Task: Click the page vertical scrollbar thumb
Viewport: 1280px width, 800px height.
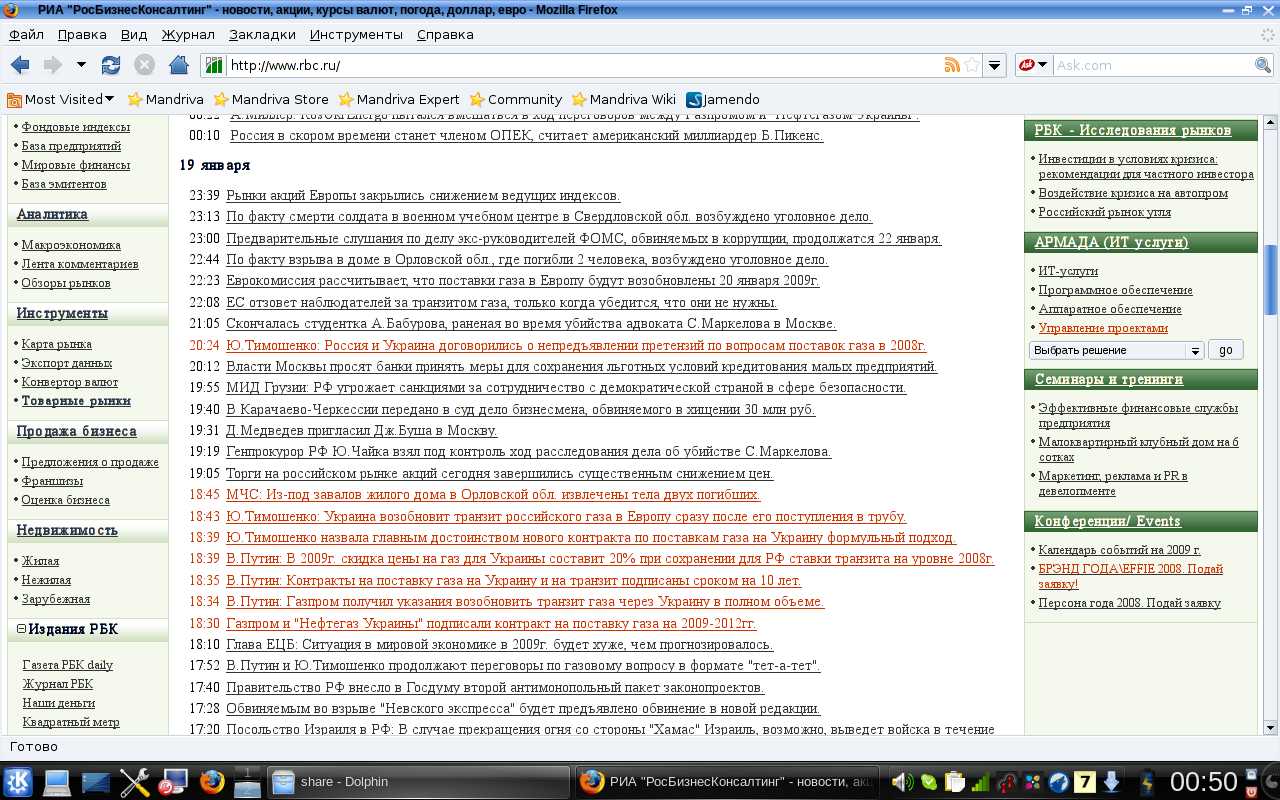Action: [x=1271, y=280]
